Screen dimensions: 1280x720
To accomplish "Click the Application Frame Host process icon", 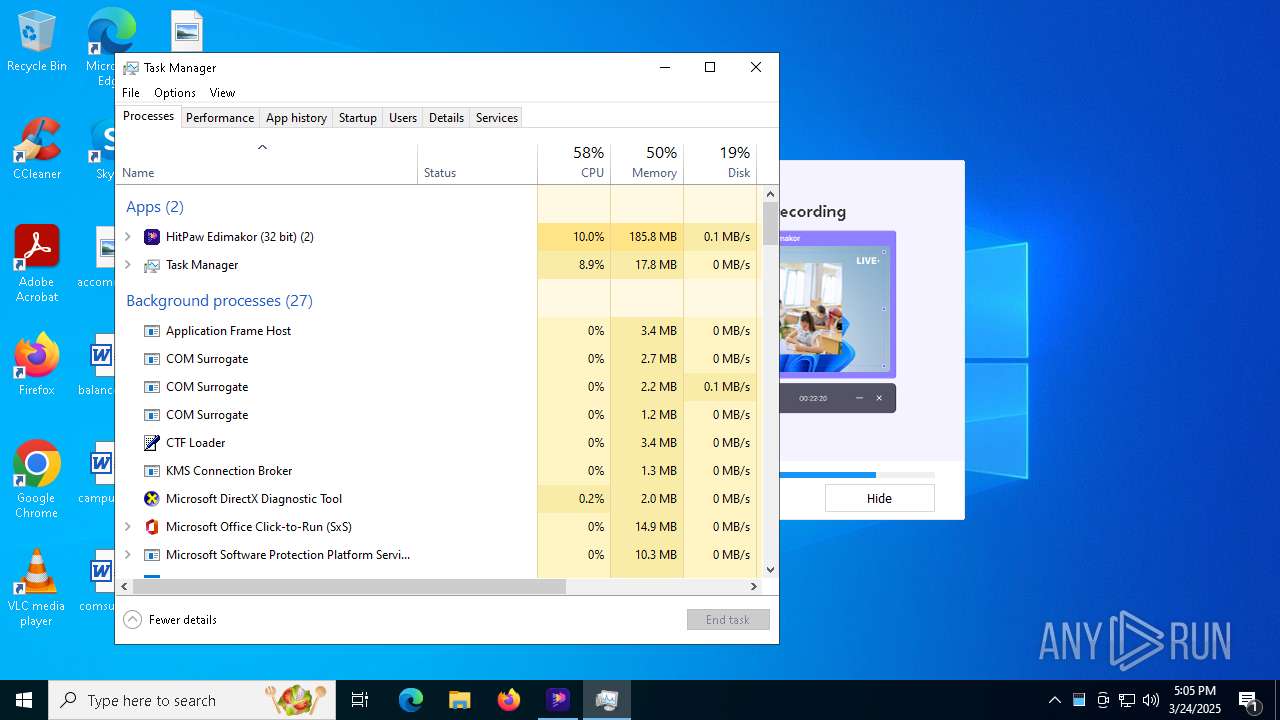I will pos(152,331).
